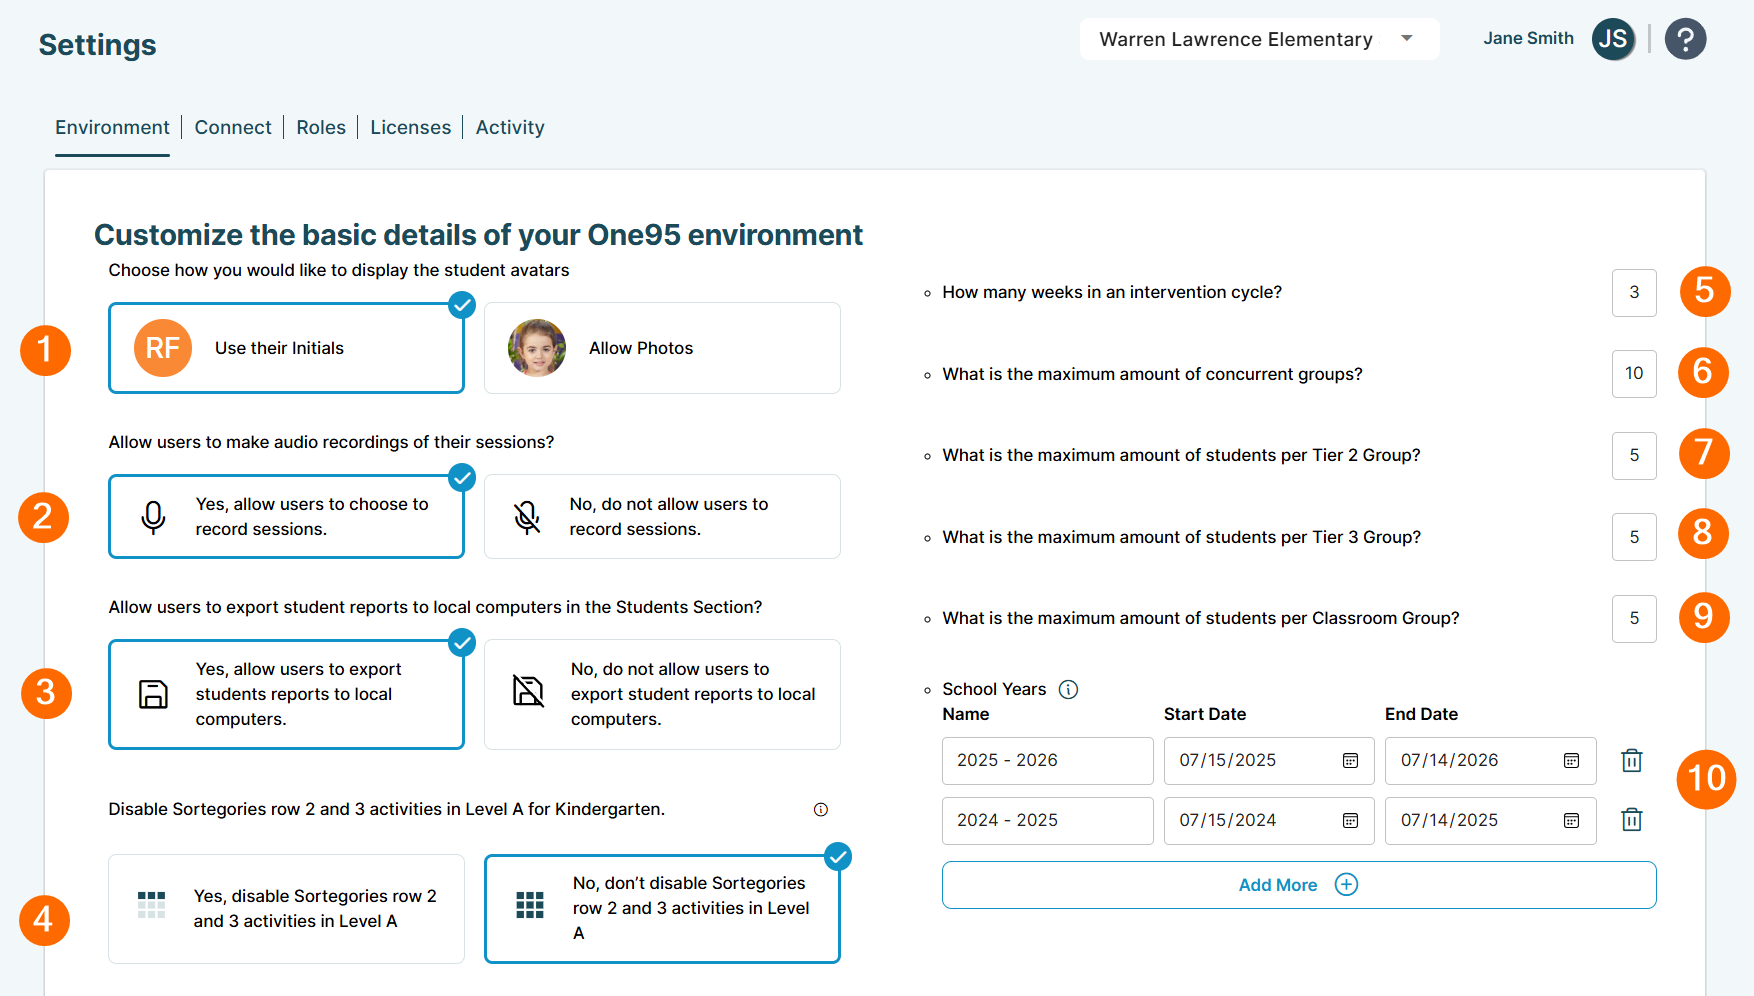Click the save disk export icon
Image resolution: width=1754 pixels, height=996 pixels.
pyautogui.click(x=153, y=694)
